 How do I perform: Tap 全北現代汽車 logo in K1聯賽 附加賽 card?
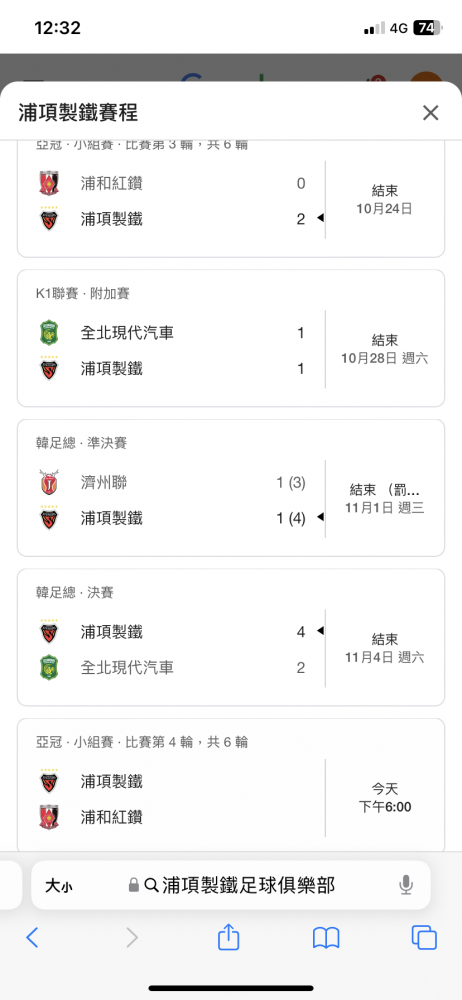click(x=49, y=333)
